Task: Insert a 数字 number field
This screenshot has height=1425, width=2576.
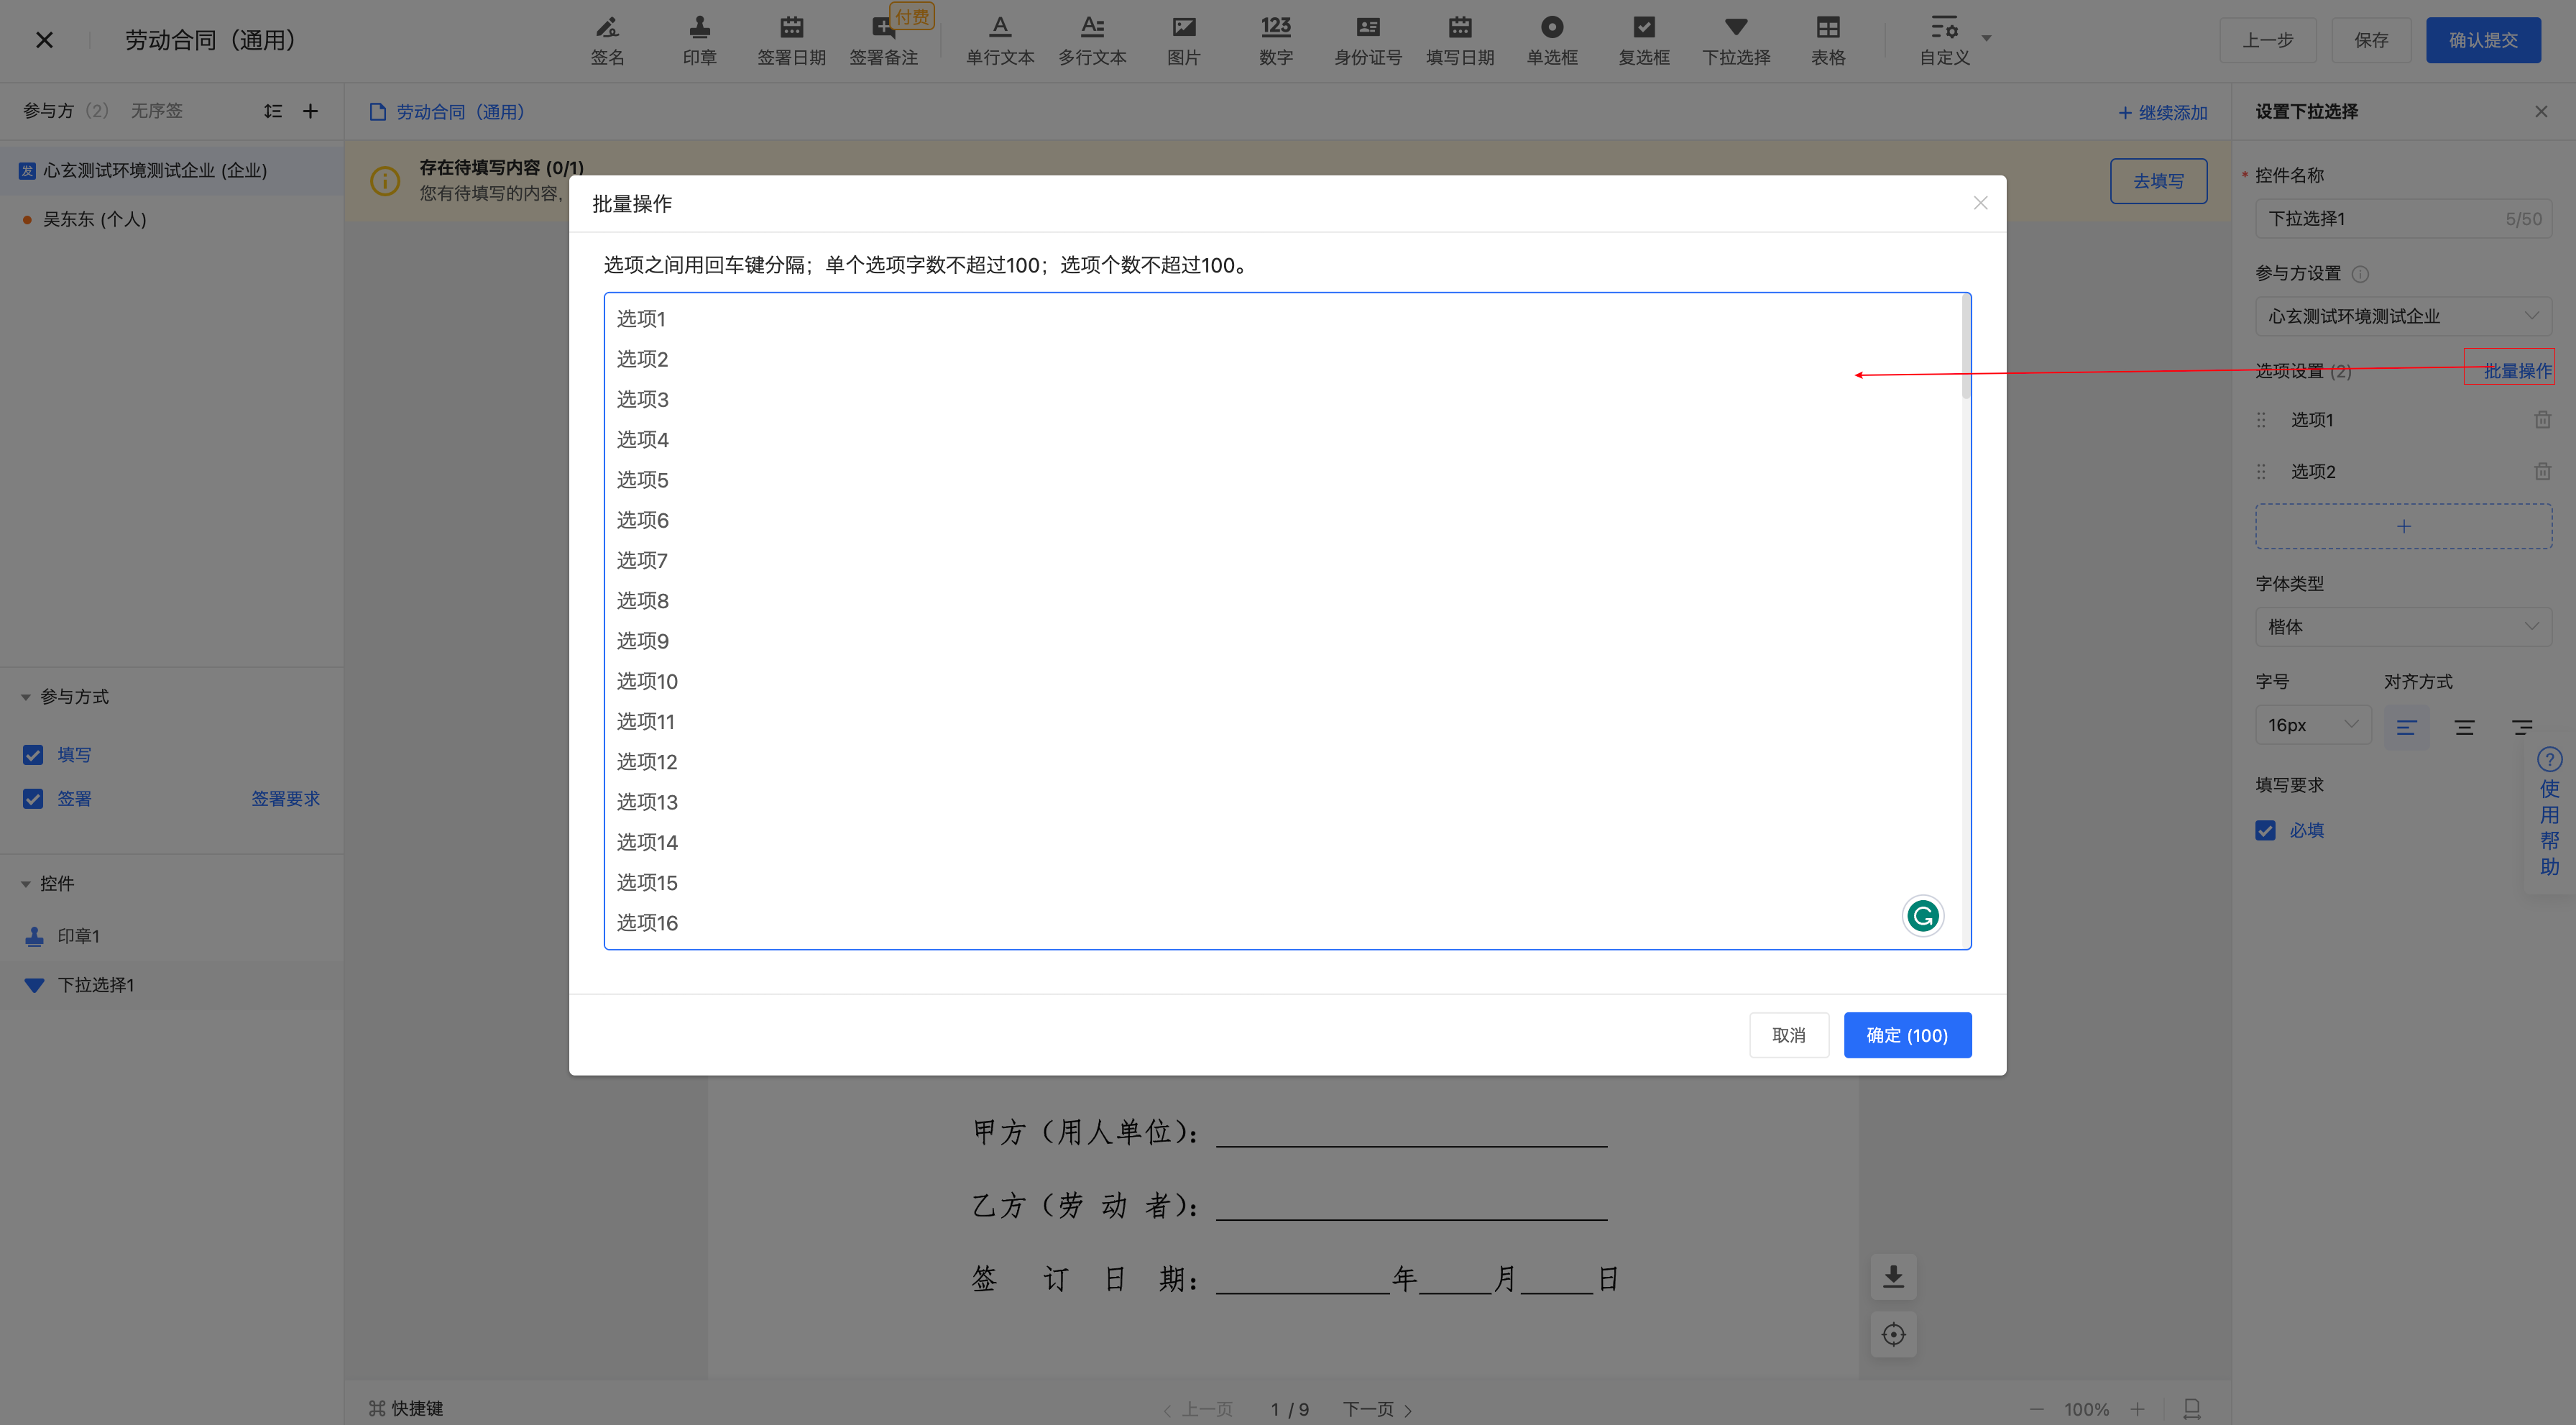Action: tap(1276, 40)
